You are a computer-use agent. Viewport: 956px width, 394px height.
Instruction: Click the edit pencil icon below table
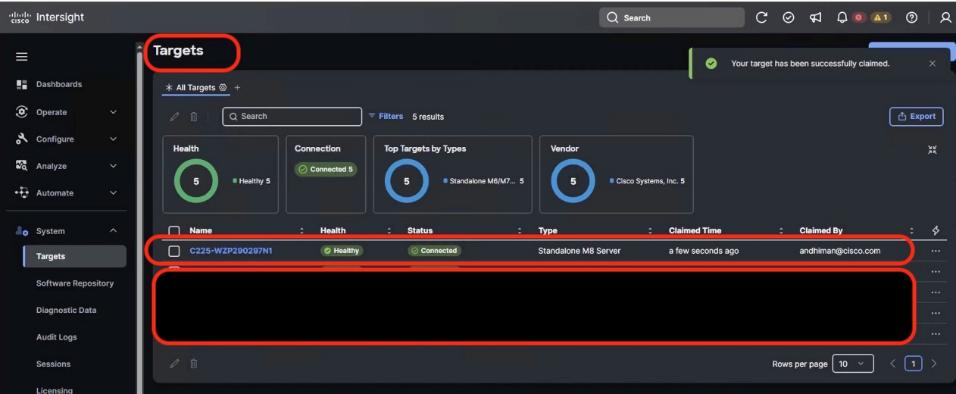click(174, 364)
